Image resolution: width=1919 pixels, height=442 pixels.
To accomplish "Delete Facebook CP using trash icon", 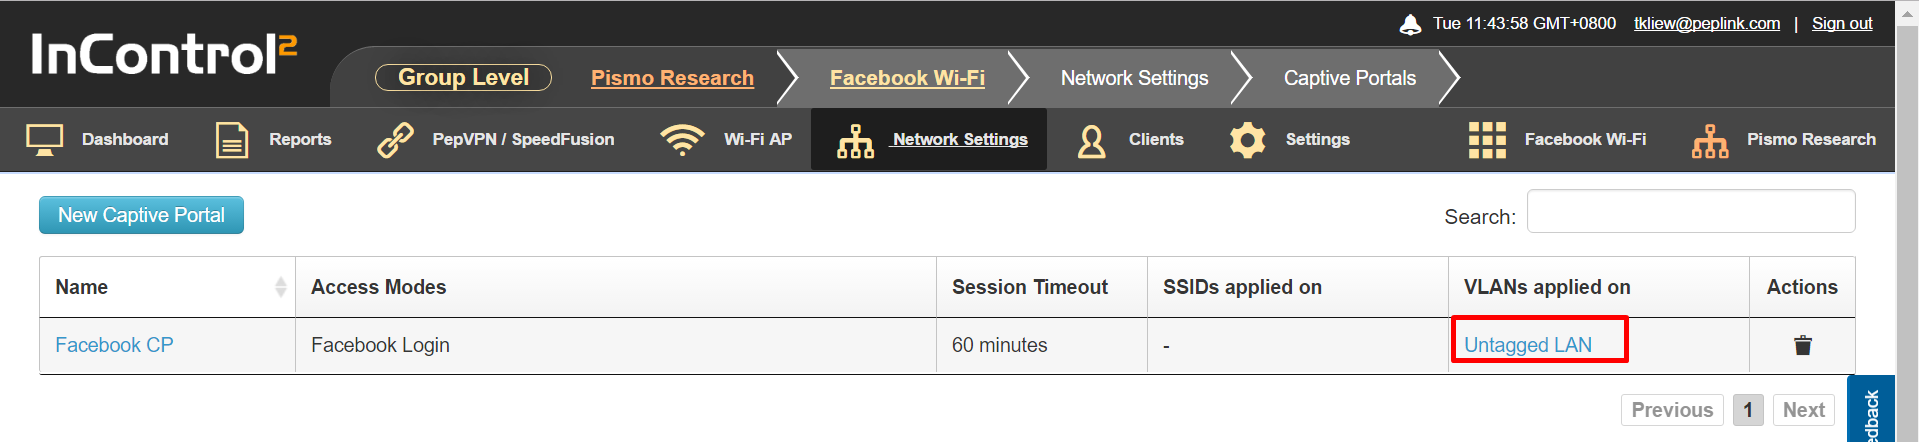I will pos(1802,345).
